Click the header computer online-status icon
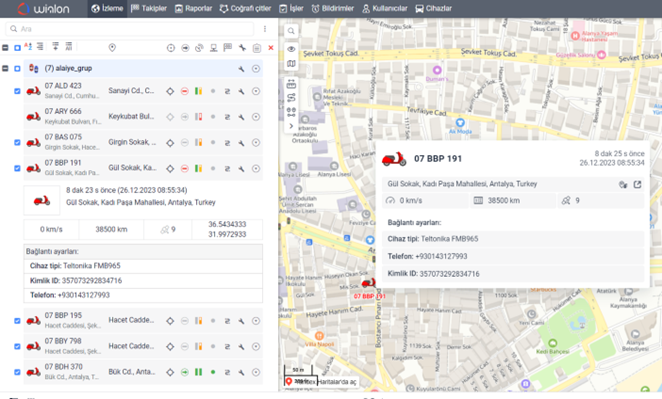 click(x=214, y=48)
